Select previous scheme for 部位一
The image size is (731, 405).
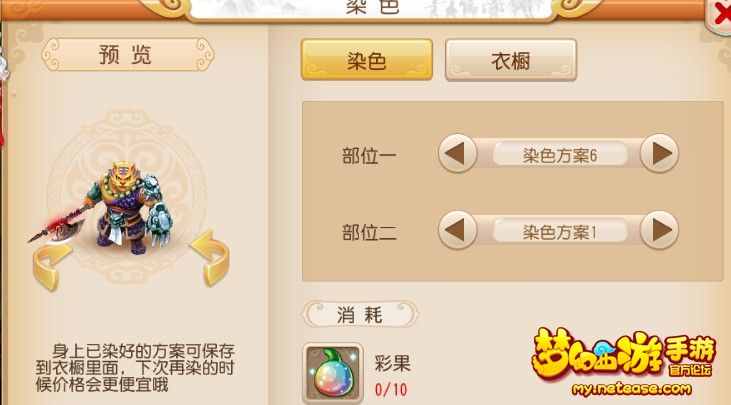point(457,153)
